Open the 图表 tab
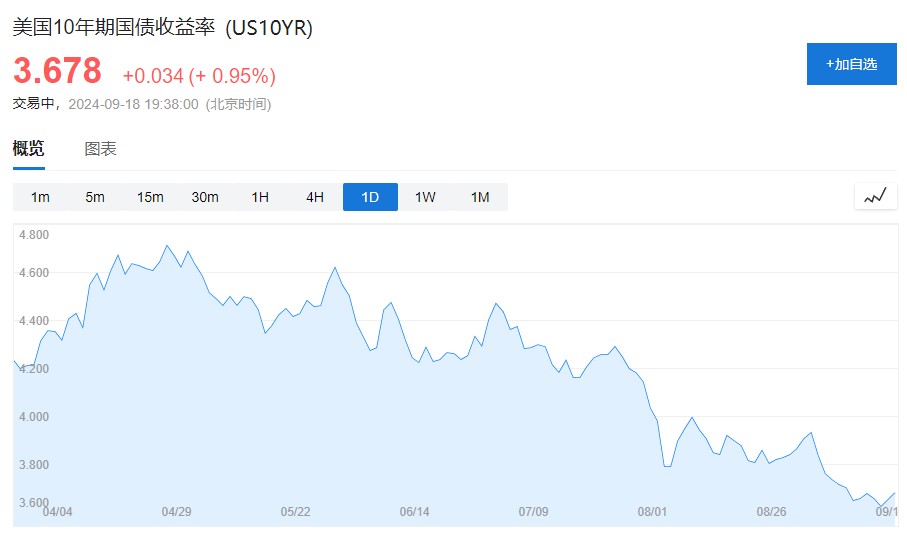Viewport: 907px width, 539px height. pos(100,149)
